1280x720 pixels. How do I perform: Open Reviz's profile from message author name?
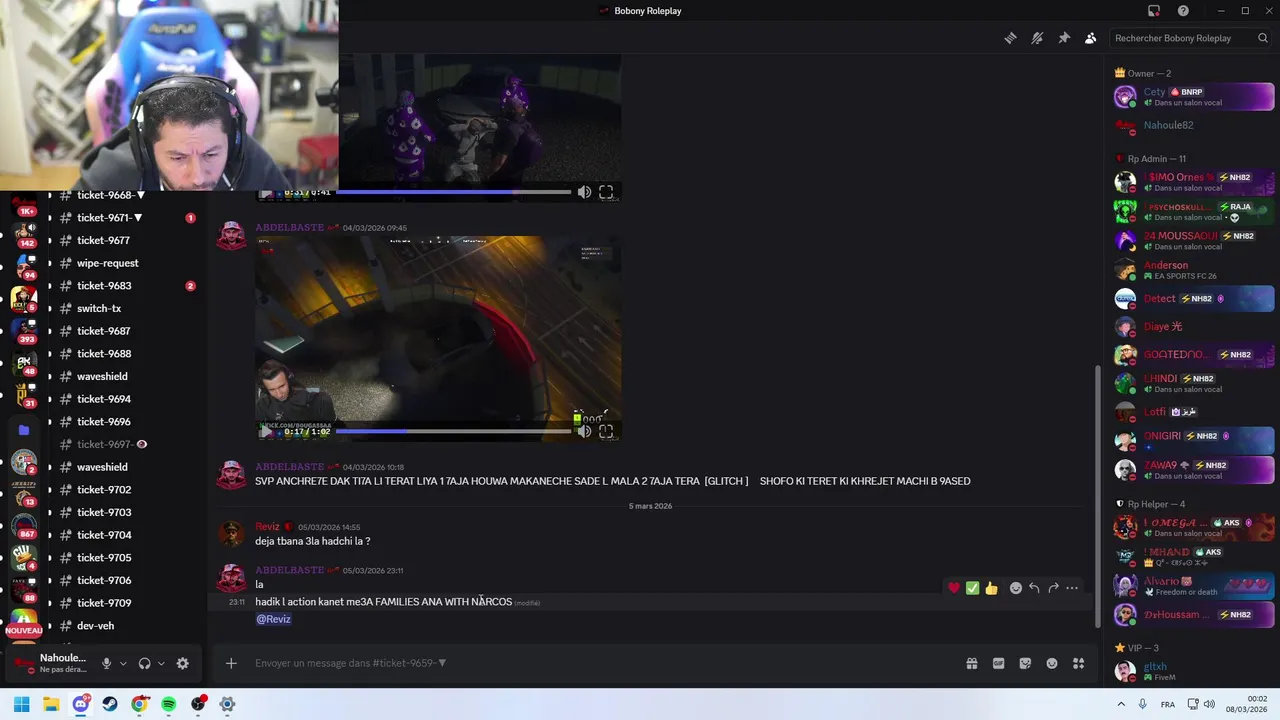[267, 527]
